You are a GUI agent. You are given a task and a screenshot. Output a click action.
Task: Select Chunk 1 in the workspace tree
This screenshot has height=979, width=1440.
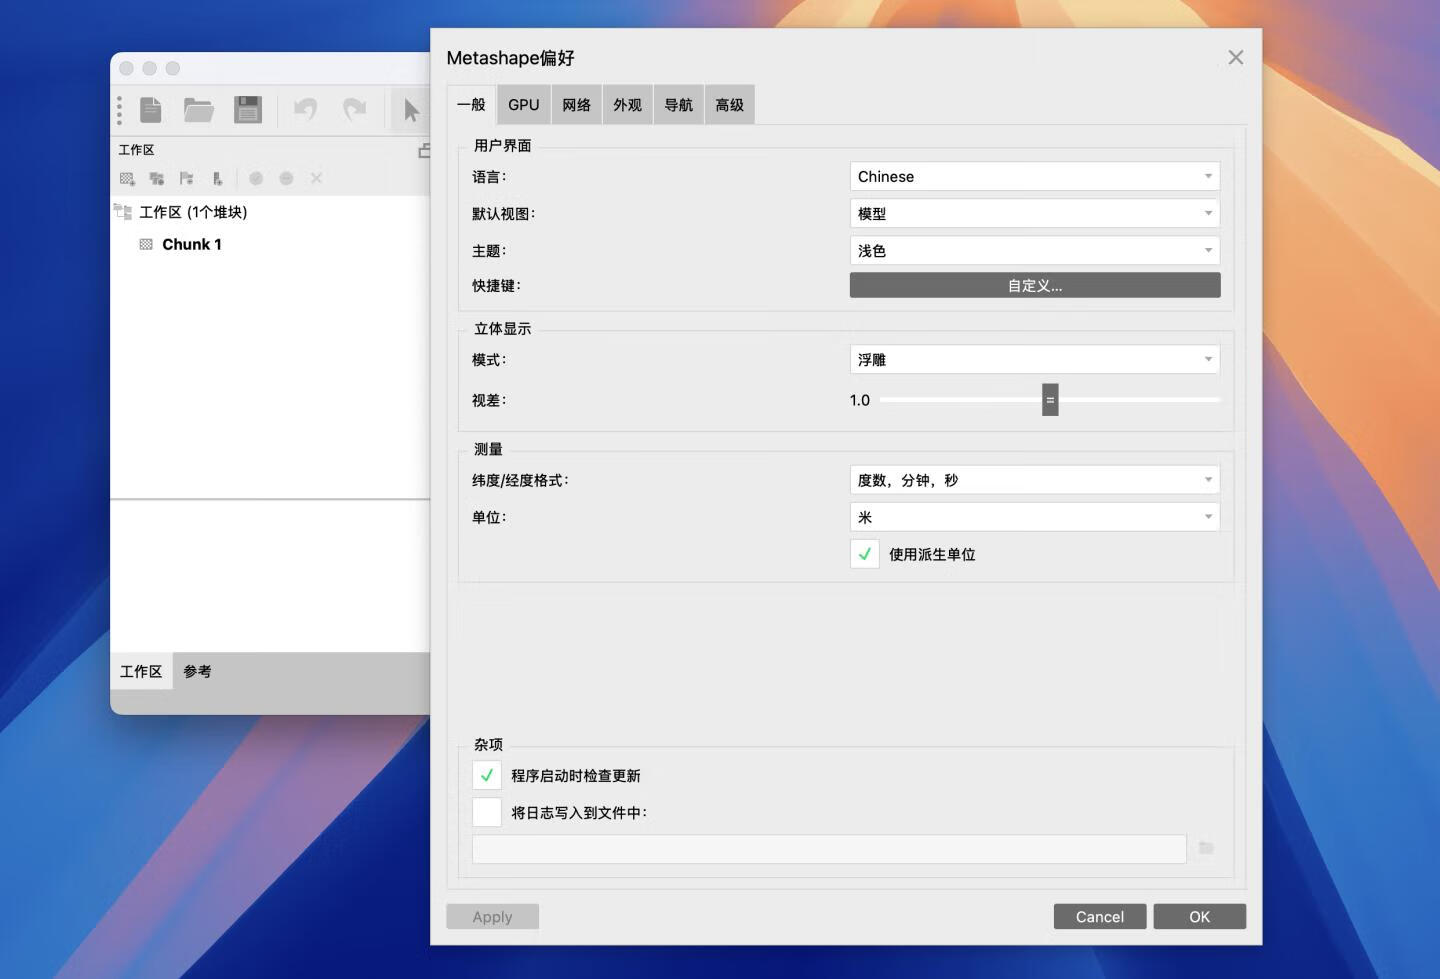[191, 243]
